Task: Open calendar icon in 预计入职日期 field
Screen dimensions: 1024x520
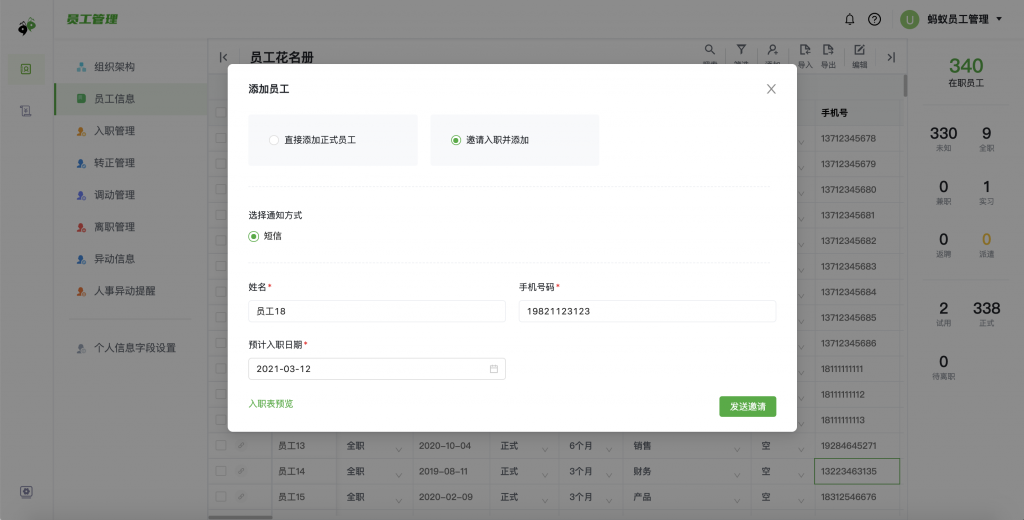Action: click(493, 369)
